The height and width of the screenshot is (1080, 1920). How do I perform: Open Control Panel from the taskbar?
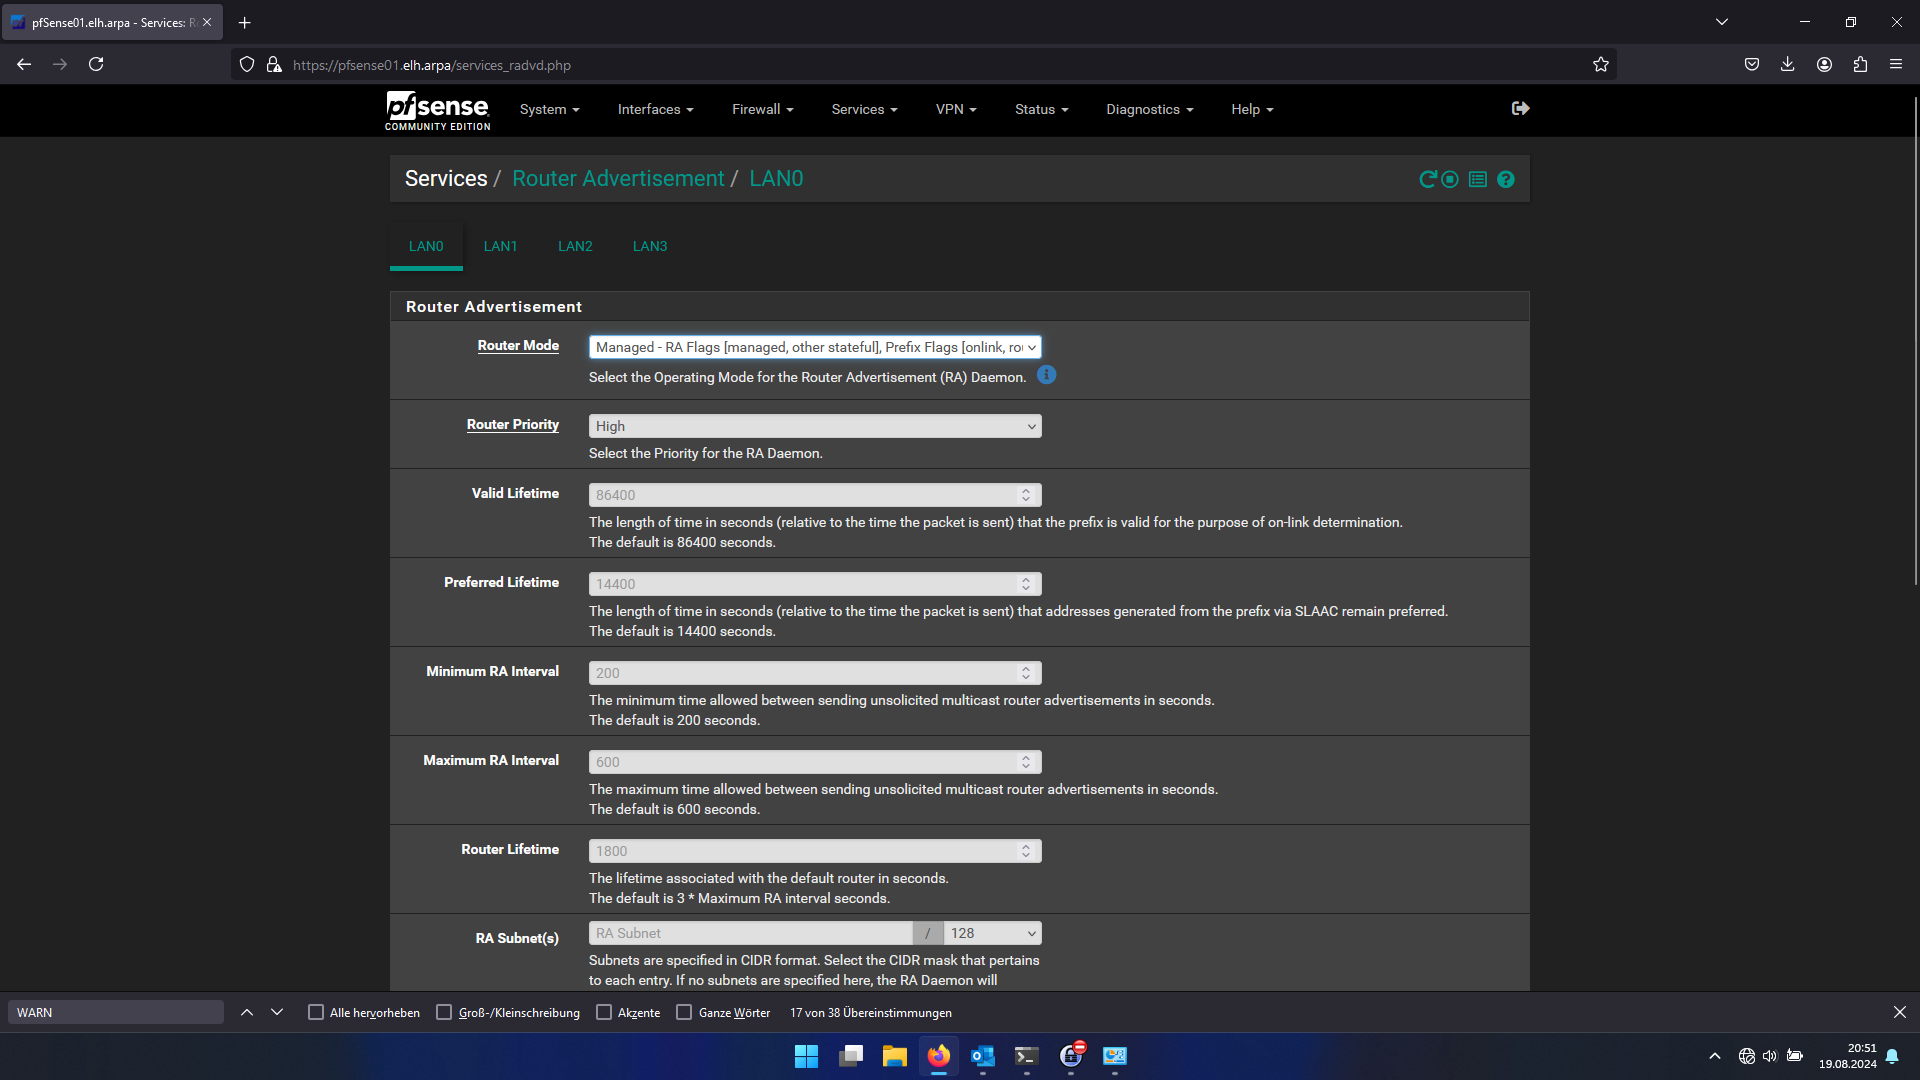click(1115, 1056)
